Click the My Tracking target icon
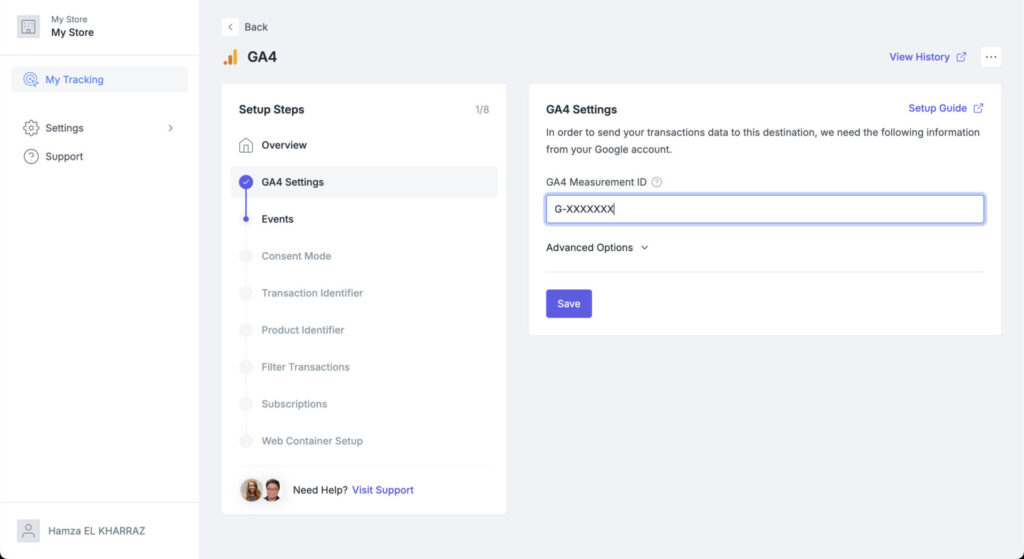1024x559 pixels. click(x=31, y=80)
